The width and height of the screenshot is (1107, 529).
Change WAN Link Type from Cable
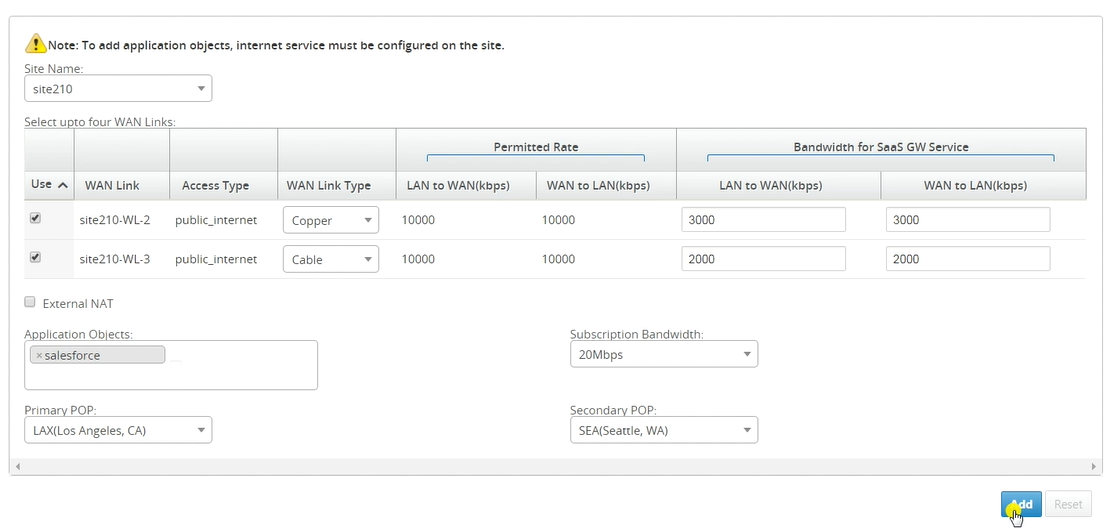(x=330, y=259)
